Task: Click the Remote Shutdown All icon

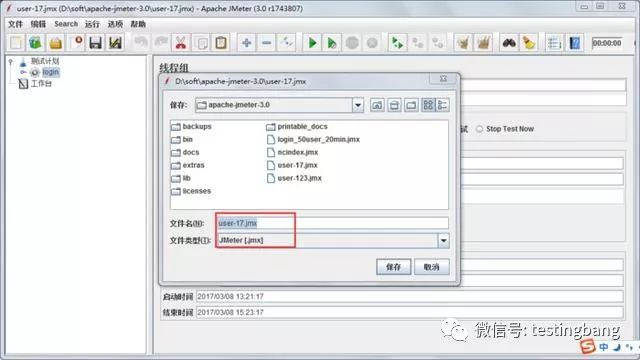Action: 438,42
